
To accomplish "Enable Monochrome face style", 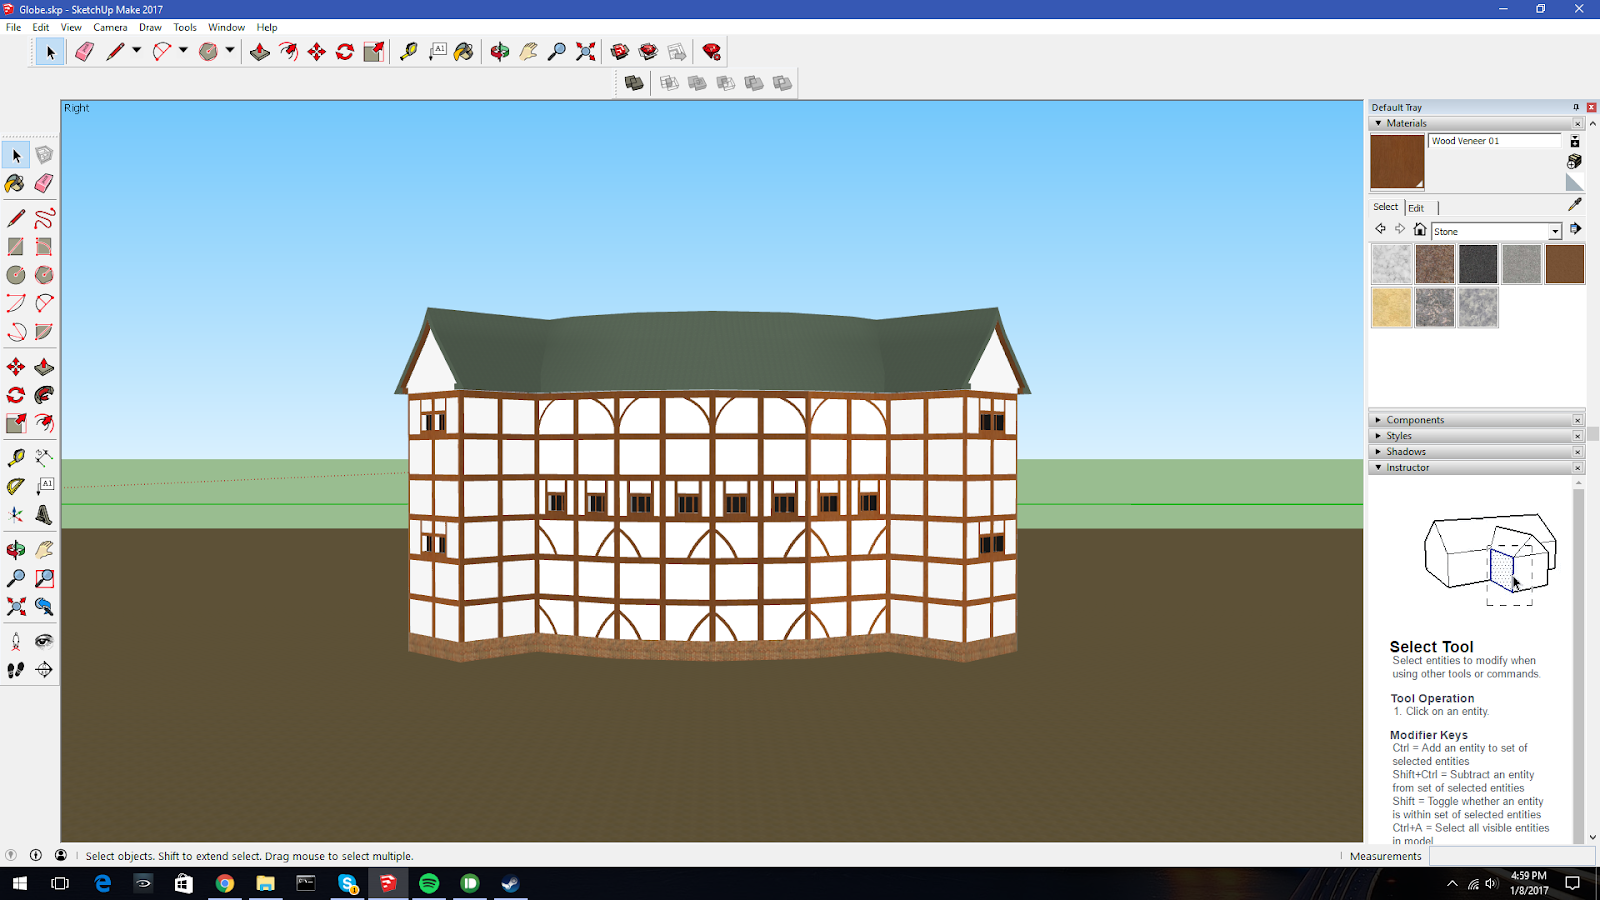I will coord(782,82).
